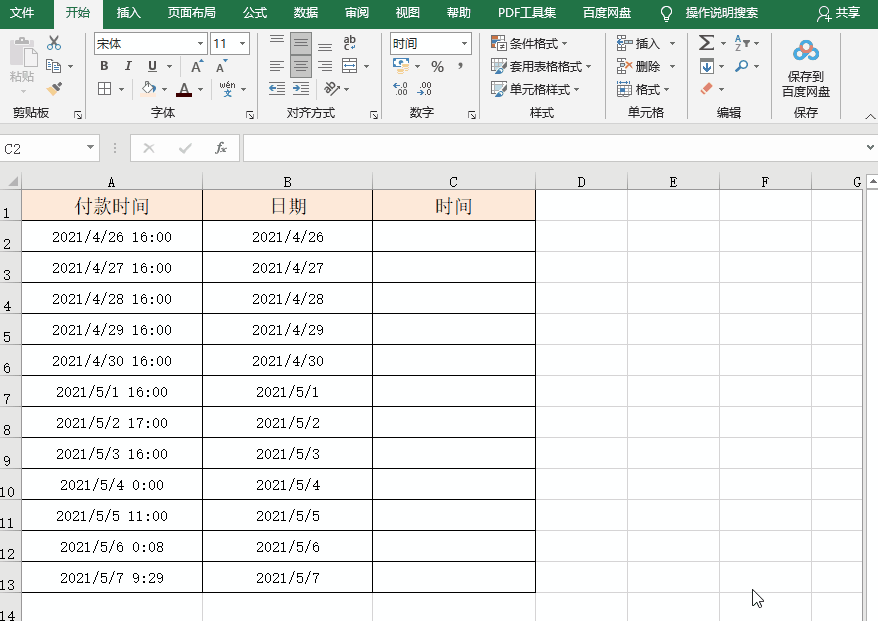
Task: Toggle Bold formatting
Action: (x=104, y=66)
